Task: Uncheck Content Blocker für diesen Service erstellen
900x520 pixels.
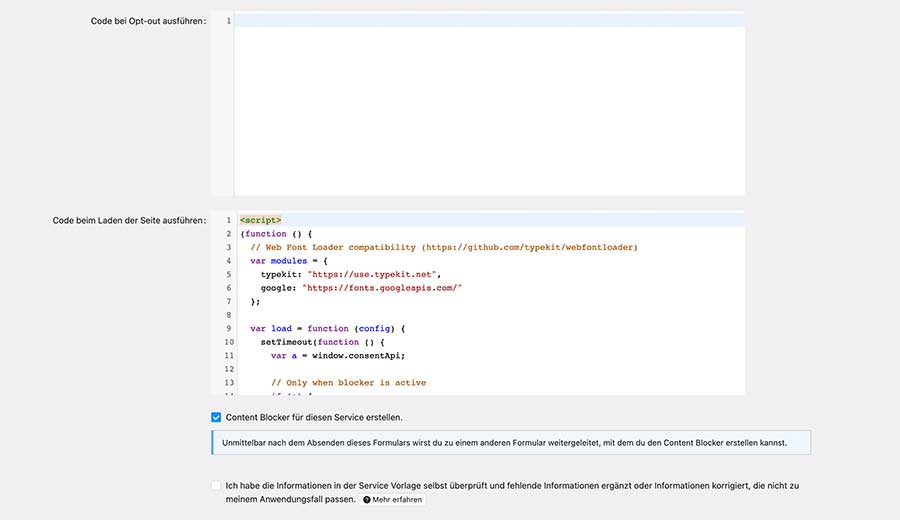Action: (216, 417)
